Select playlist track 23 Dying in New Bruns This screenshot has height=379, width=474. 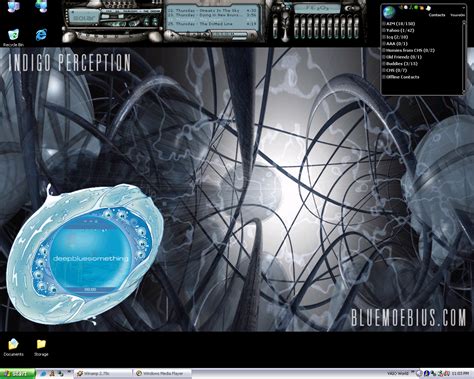point(212,15)
